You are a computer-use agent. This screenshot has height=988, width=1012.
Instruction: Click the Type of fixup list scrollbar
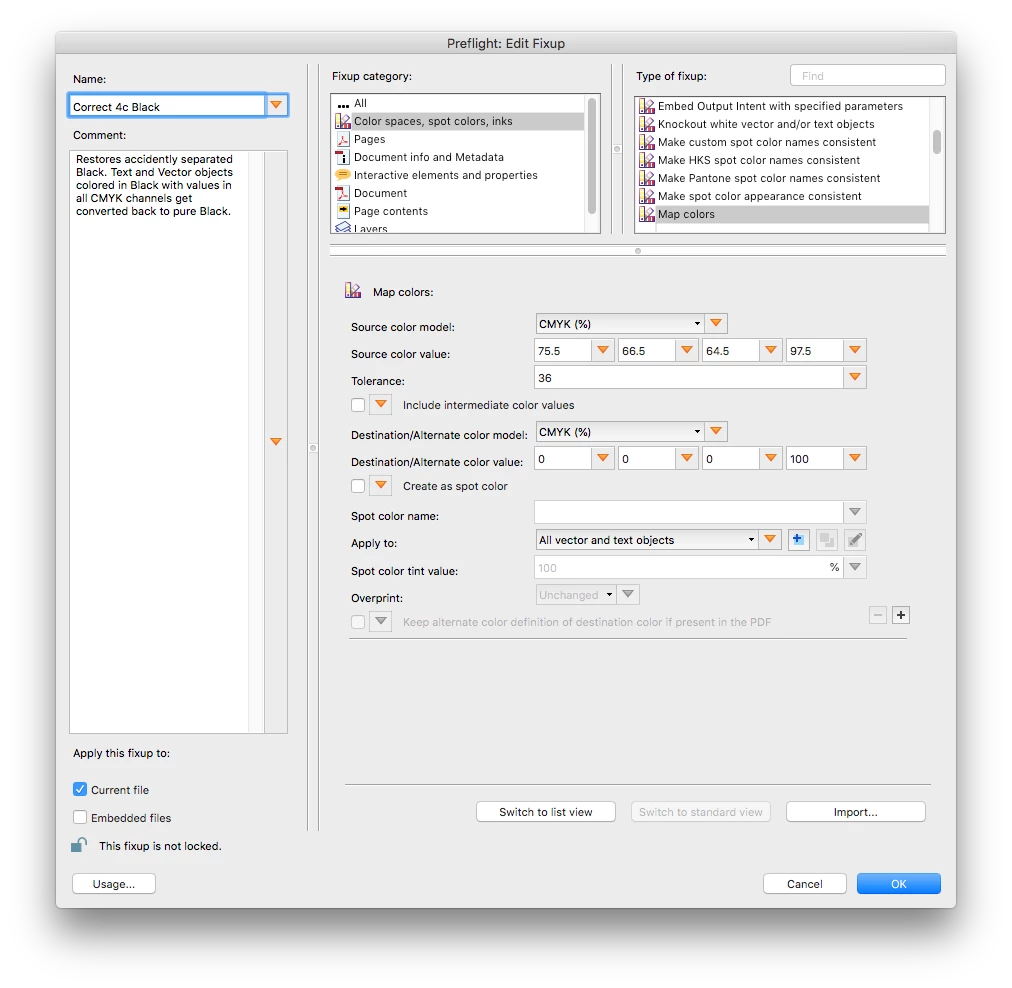[936, 142]
